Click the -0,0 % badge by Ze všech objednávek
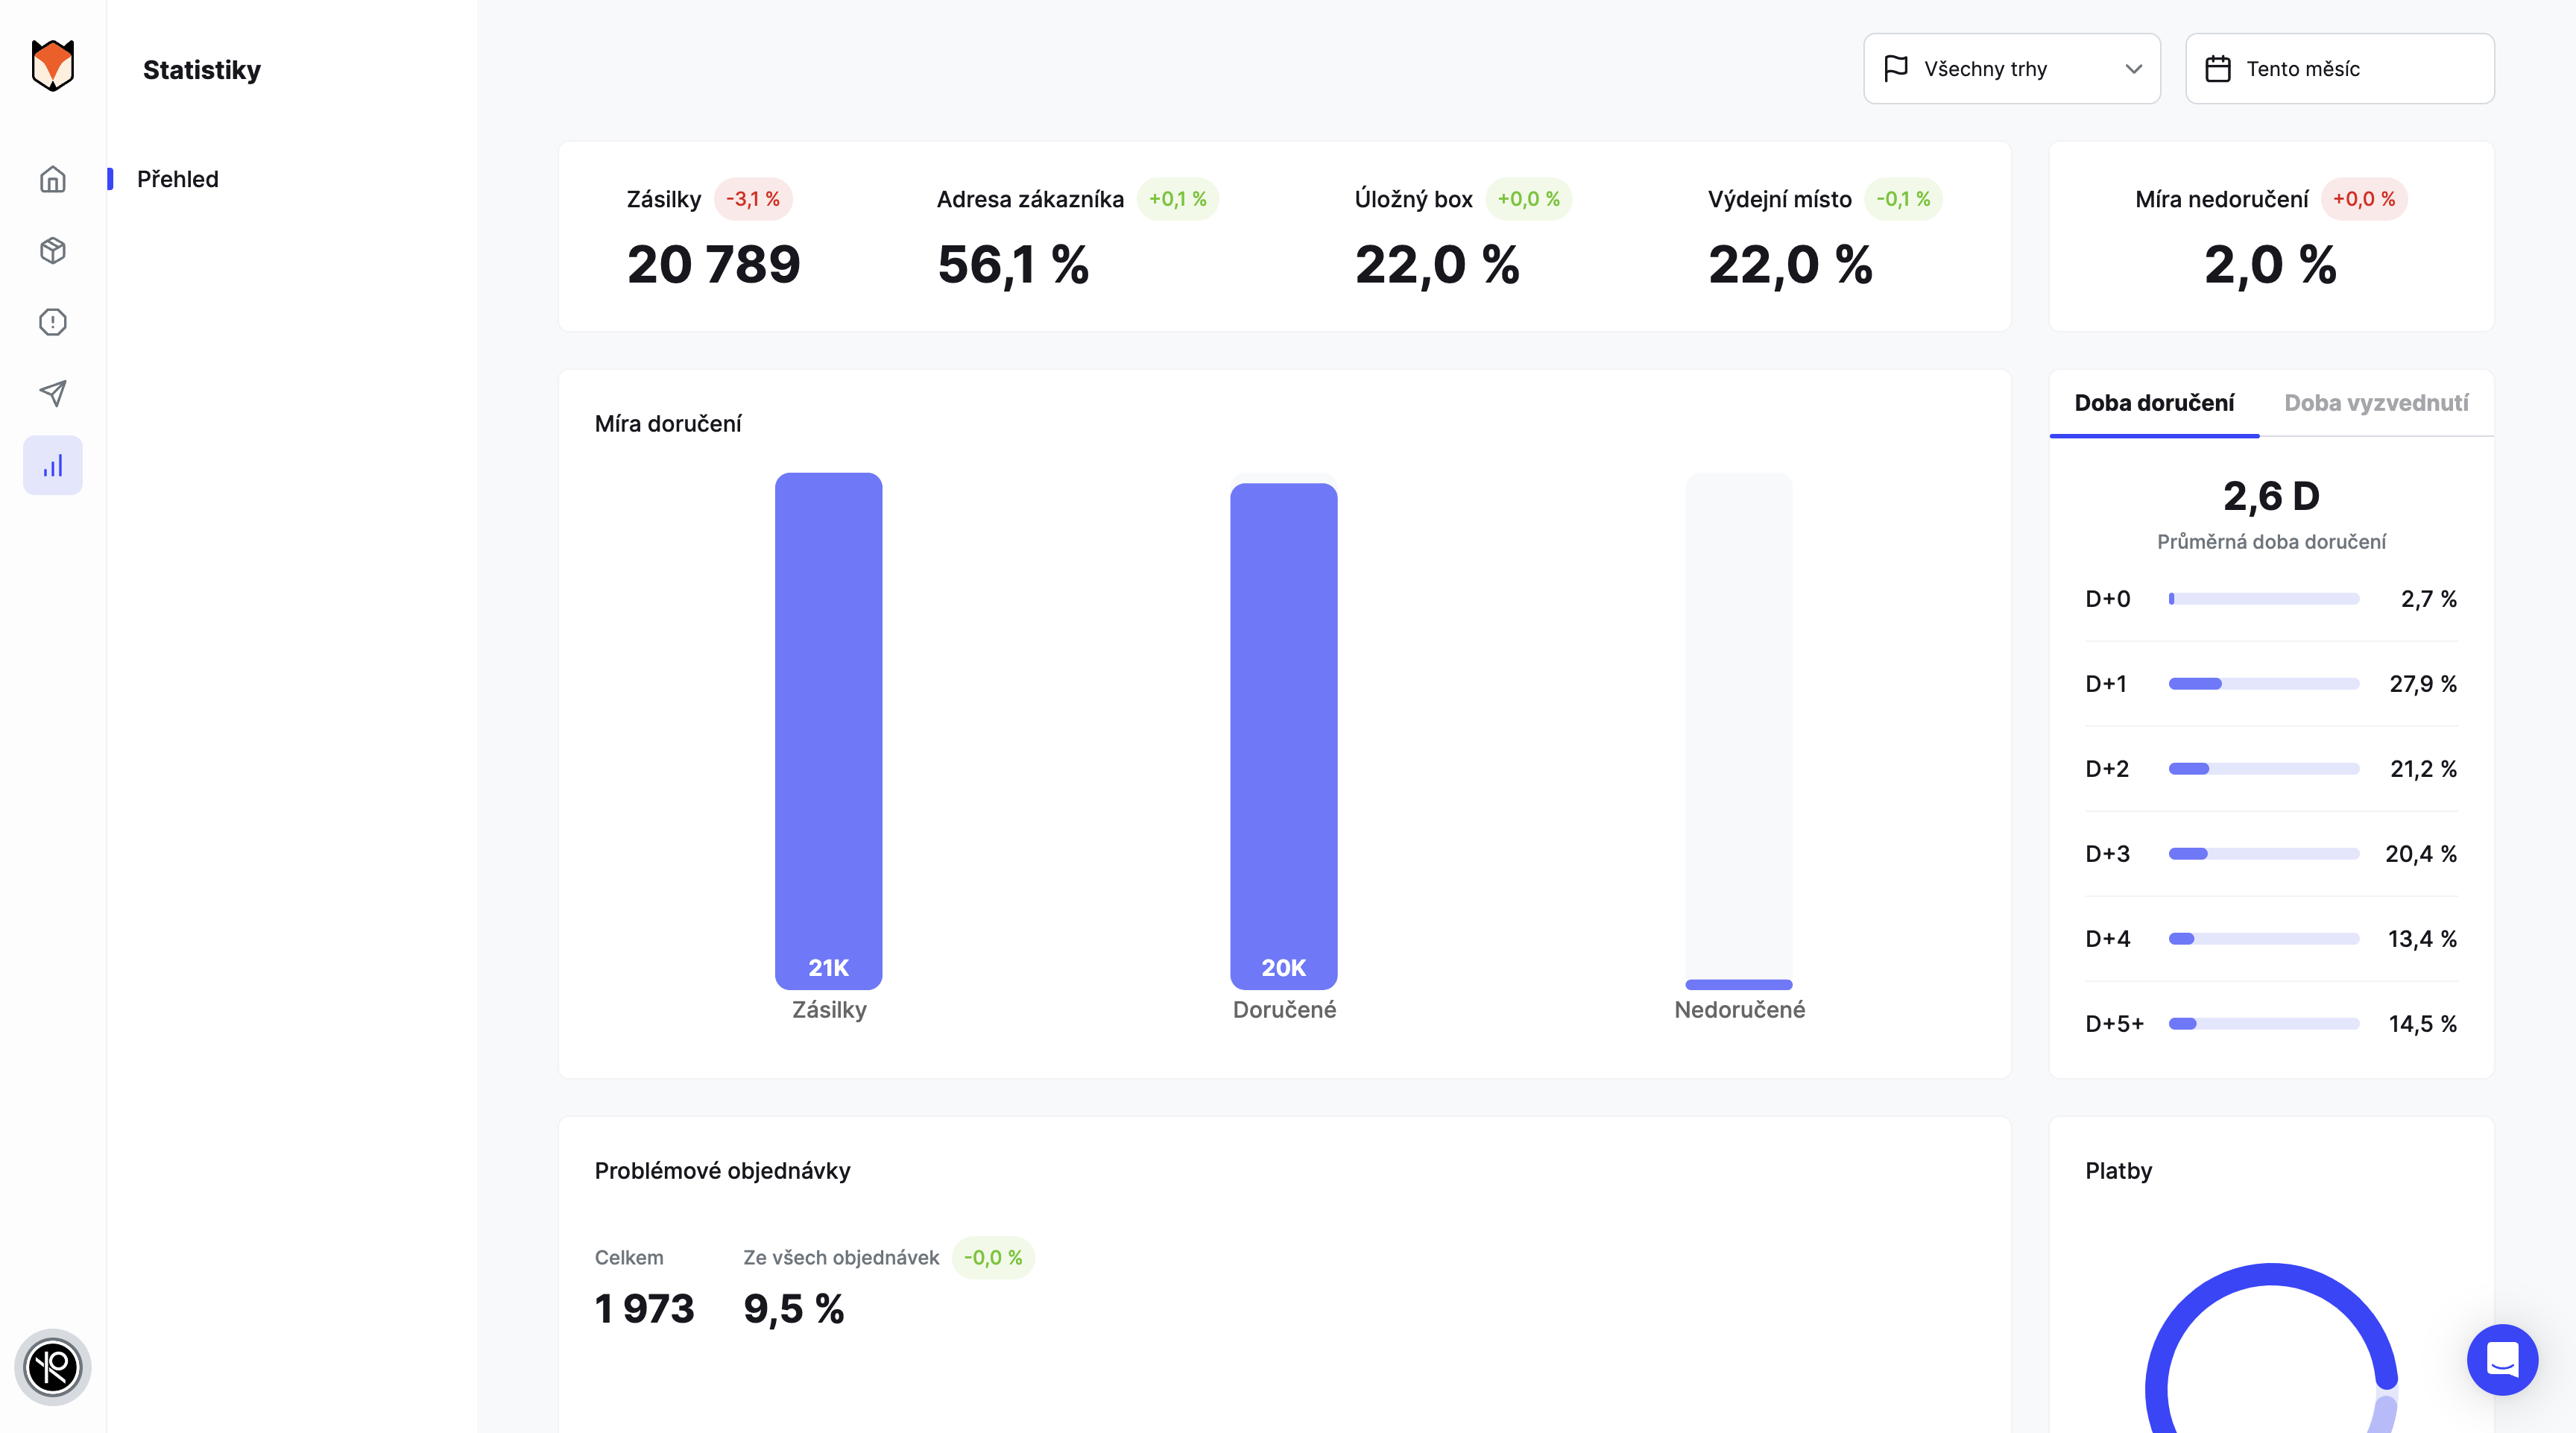 pos(993,1258)
